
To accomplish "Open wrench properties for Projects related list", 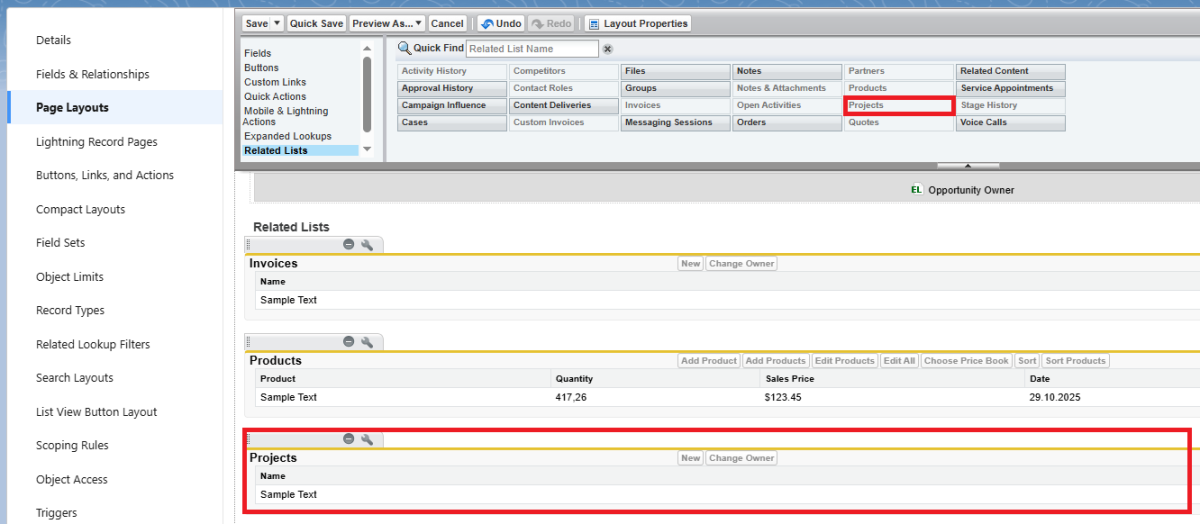I will [x=367, y=439].
